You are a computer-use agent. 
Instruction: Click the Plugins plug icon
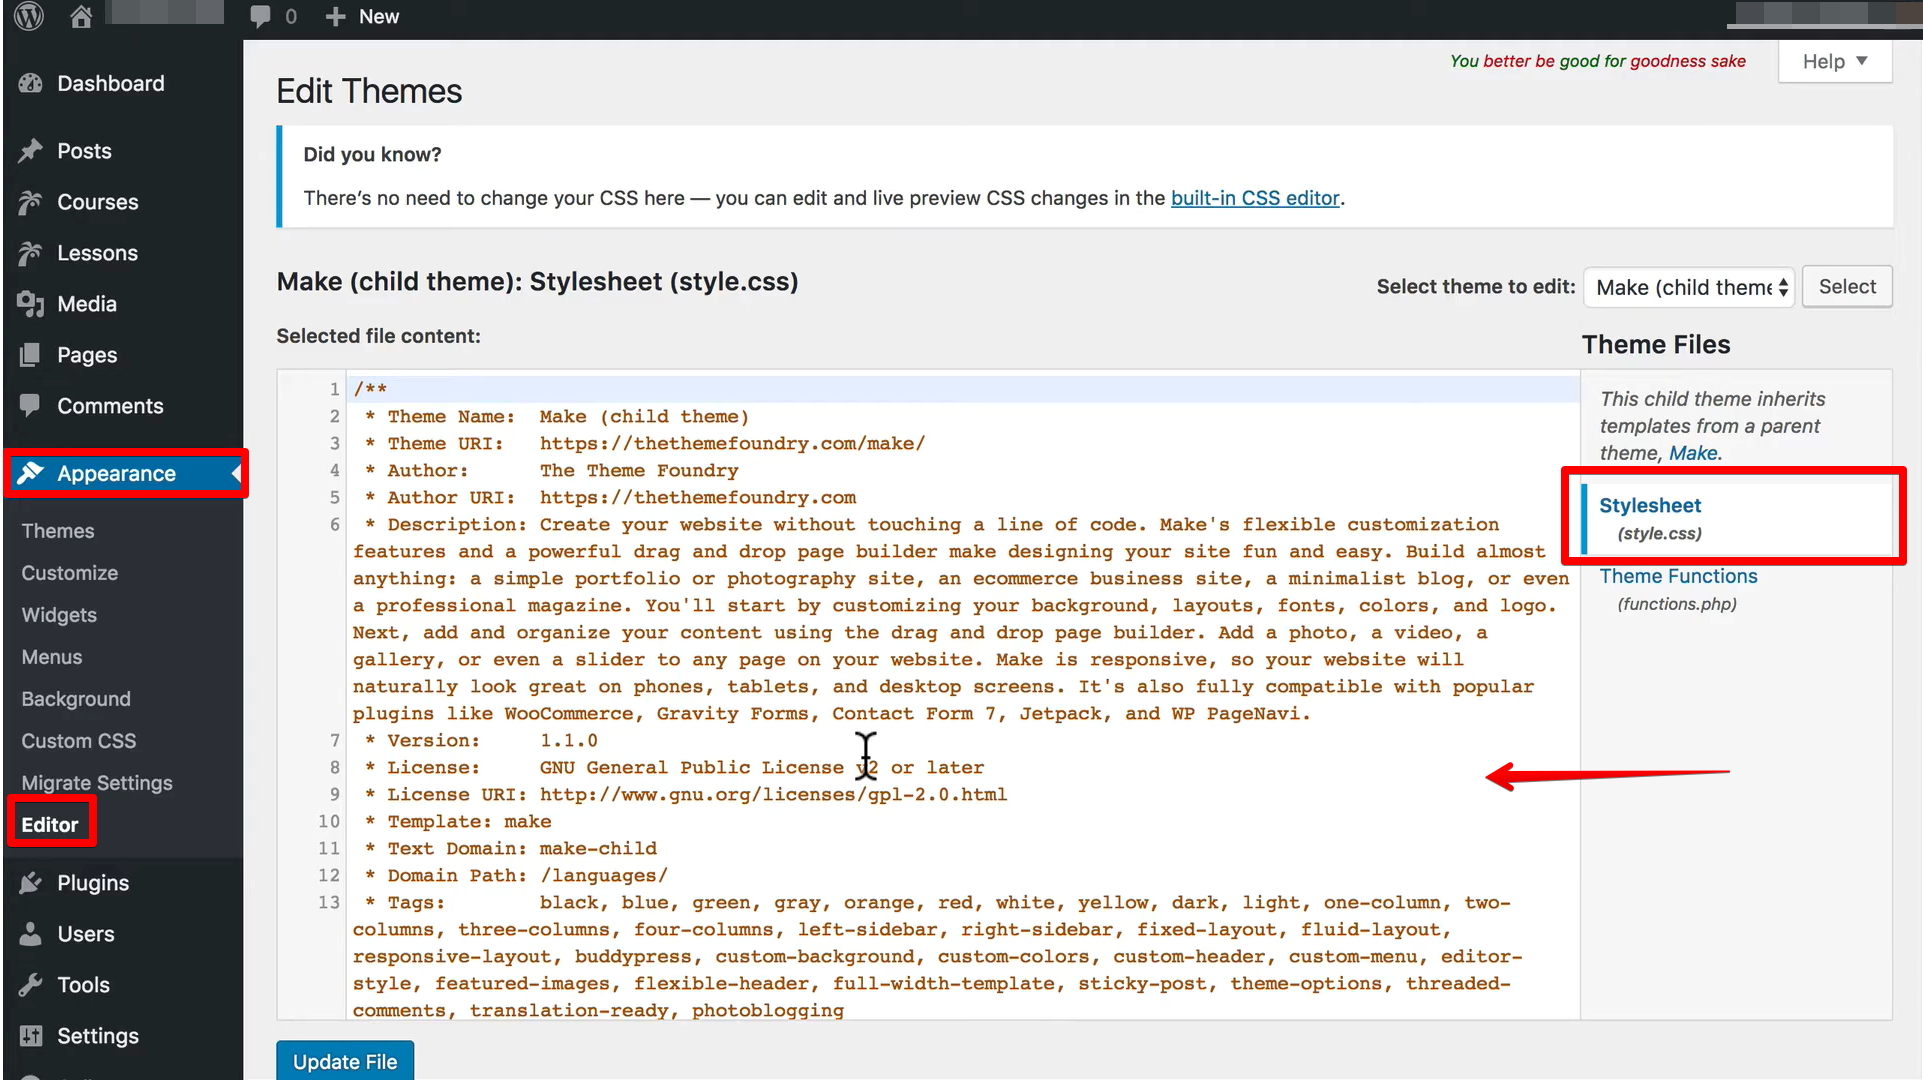pyautogui.click(x=30, y=883)
